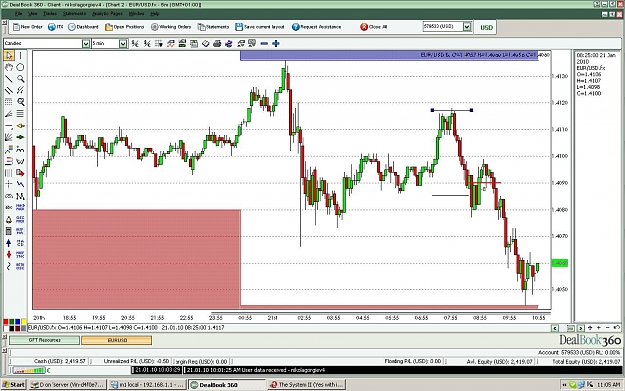Click the calculator tool icon

pyautogui.click(x=9, y=231)
